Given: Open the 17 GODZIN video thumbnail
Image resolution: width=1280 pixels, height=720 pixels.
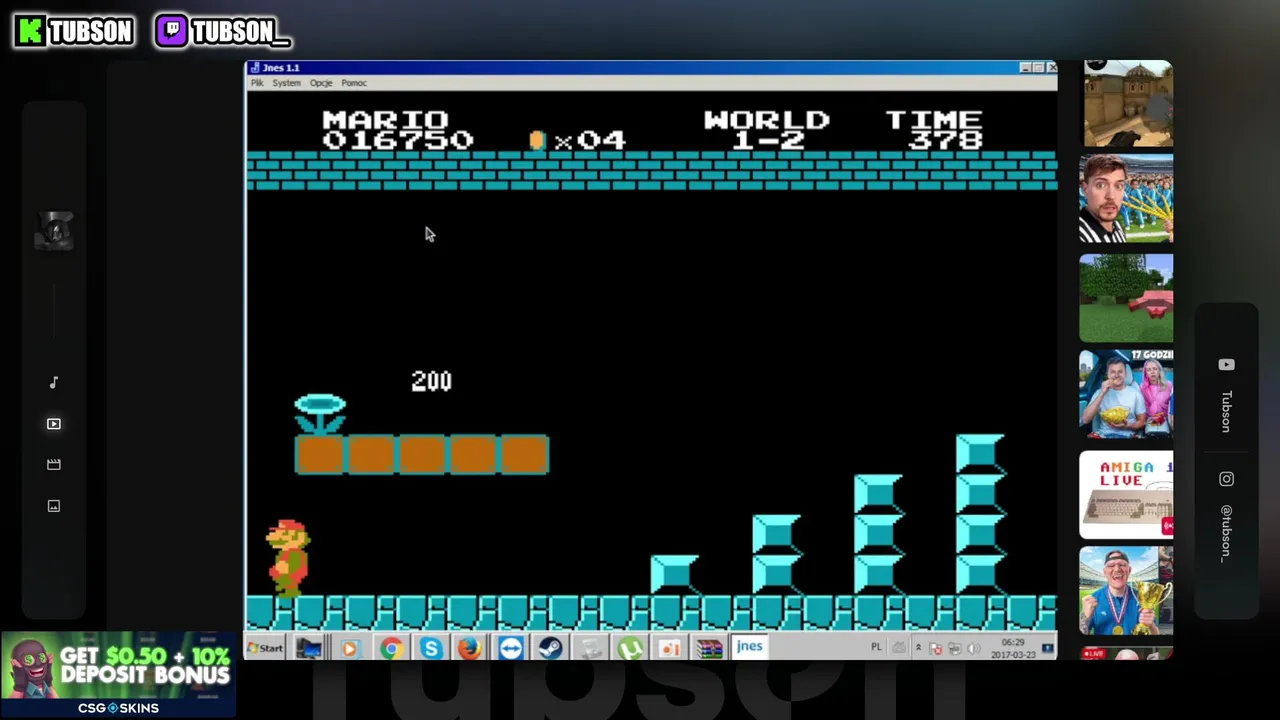Looking at the screenshot, I should pyautogui.click(x=1126, y=394).
